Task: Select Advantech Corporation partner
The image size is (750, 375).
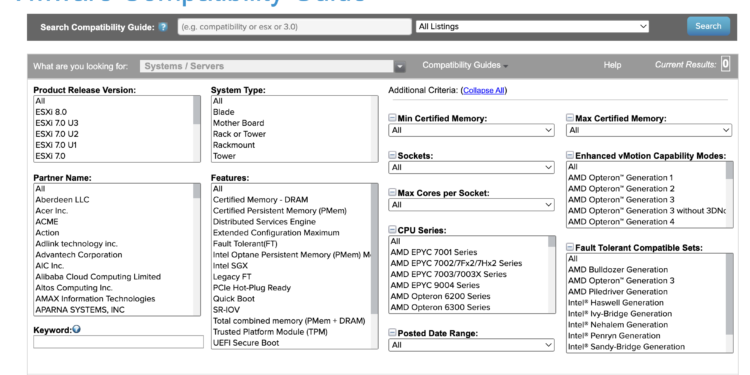Action: (78, 255)
